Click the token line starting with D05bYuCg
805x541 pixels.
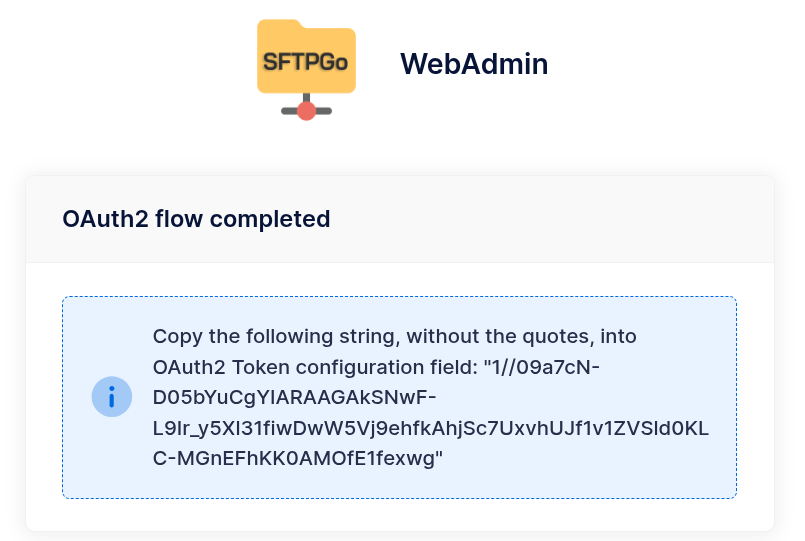294,398
